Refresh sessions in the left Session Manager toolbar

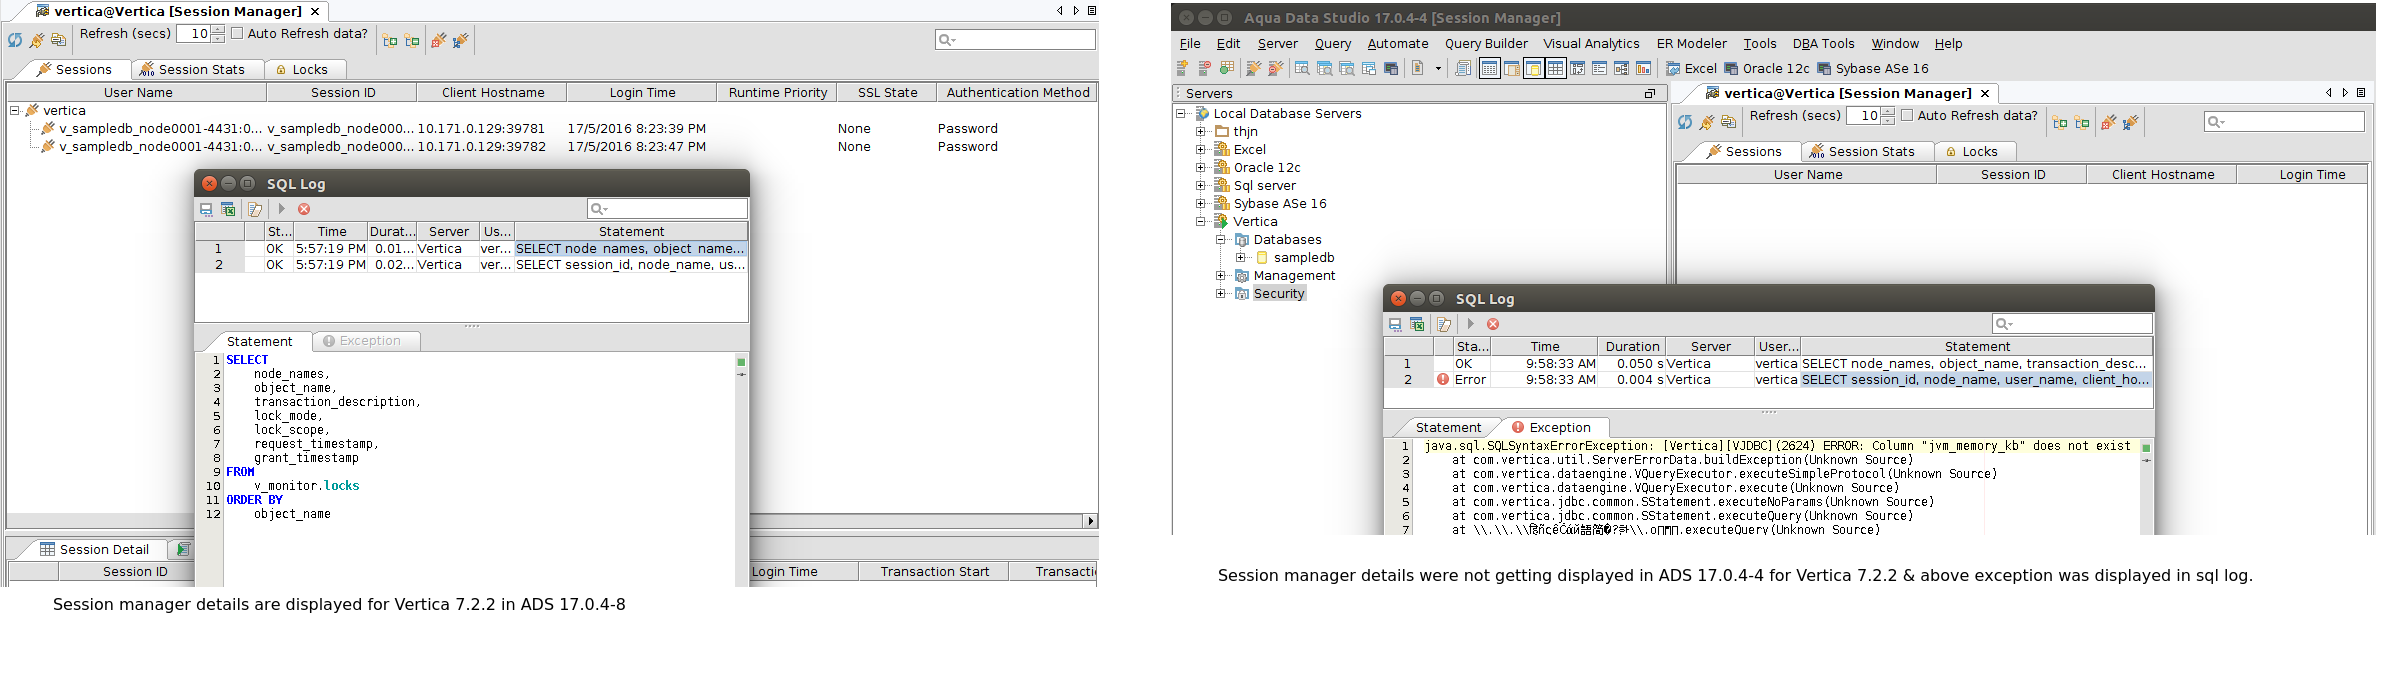(15, 40)
